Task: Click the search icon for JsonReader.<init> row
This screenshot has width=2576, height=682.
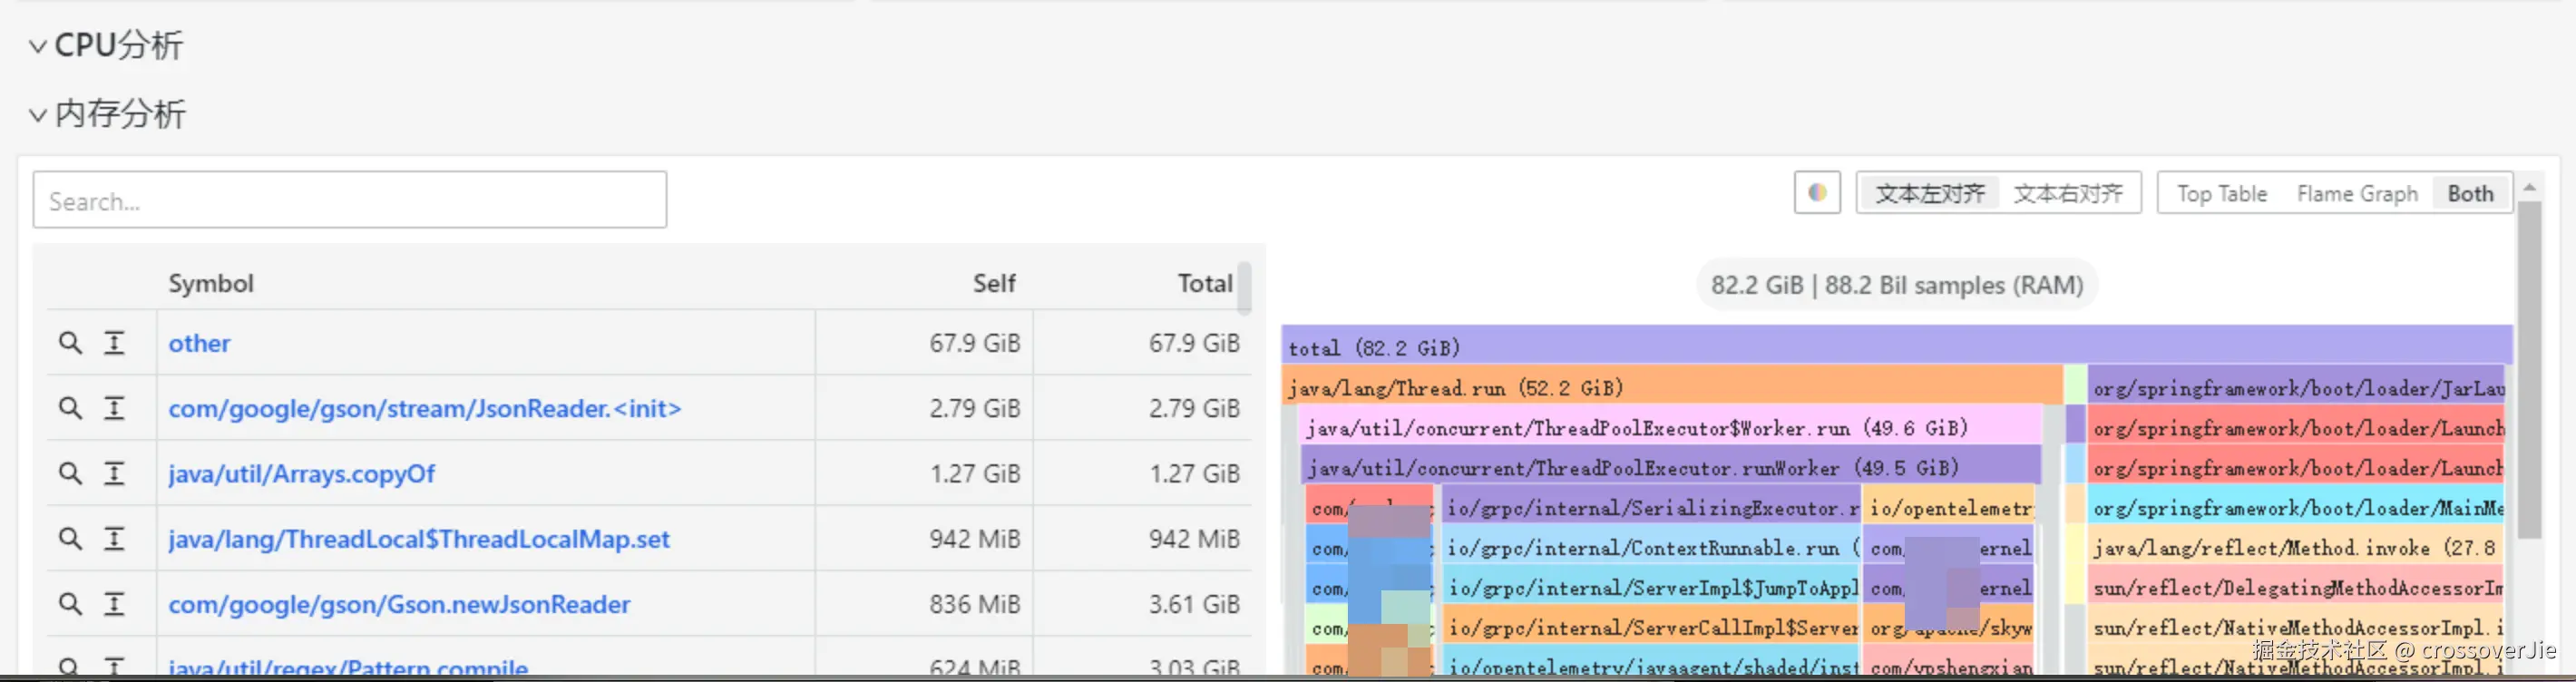Action: 69,408
